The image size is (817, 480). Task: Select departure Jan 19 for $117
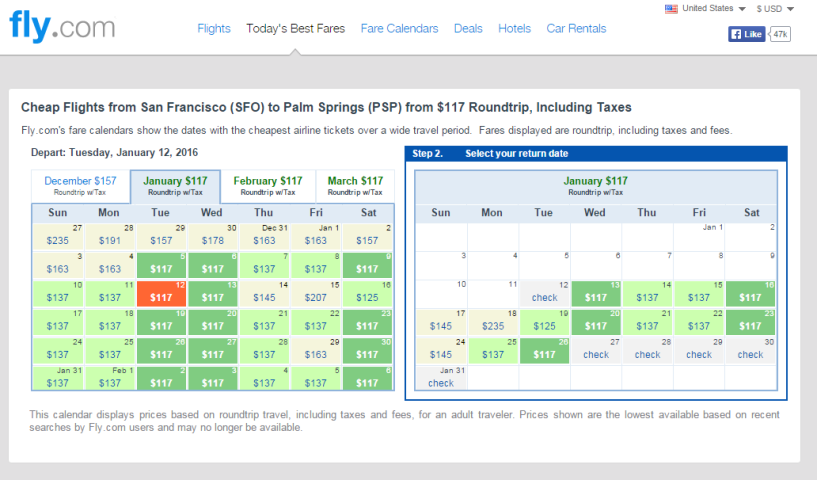(161, 322)
